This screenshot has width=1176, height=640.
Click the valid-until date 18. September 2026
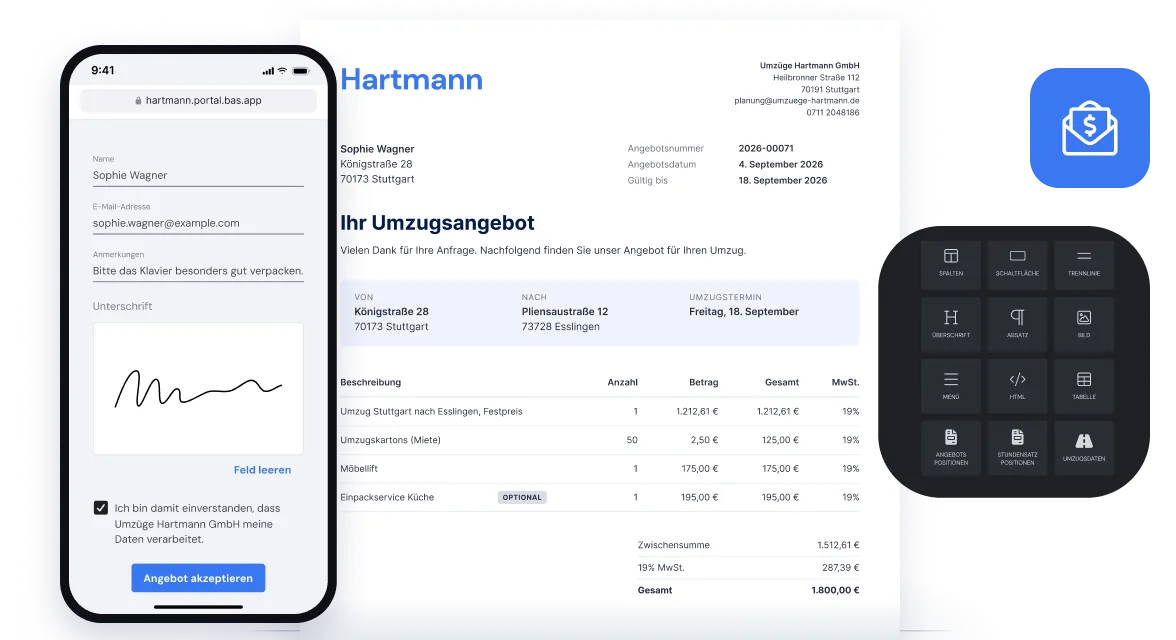point(783,181)
